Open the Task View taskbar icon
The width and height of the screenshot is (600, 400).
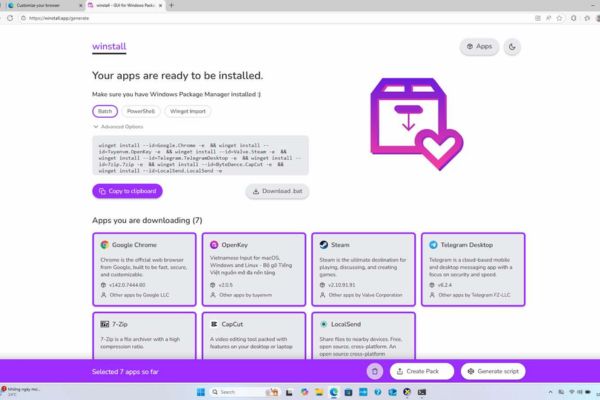(x=289, y=392)
